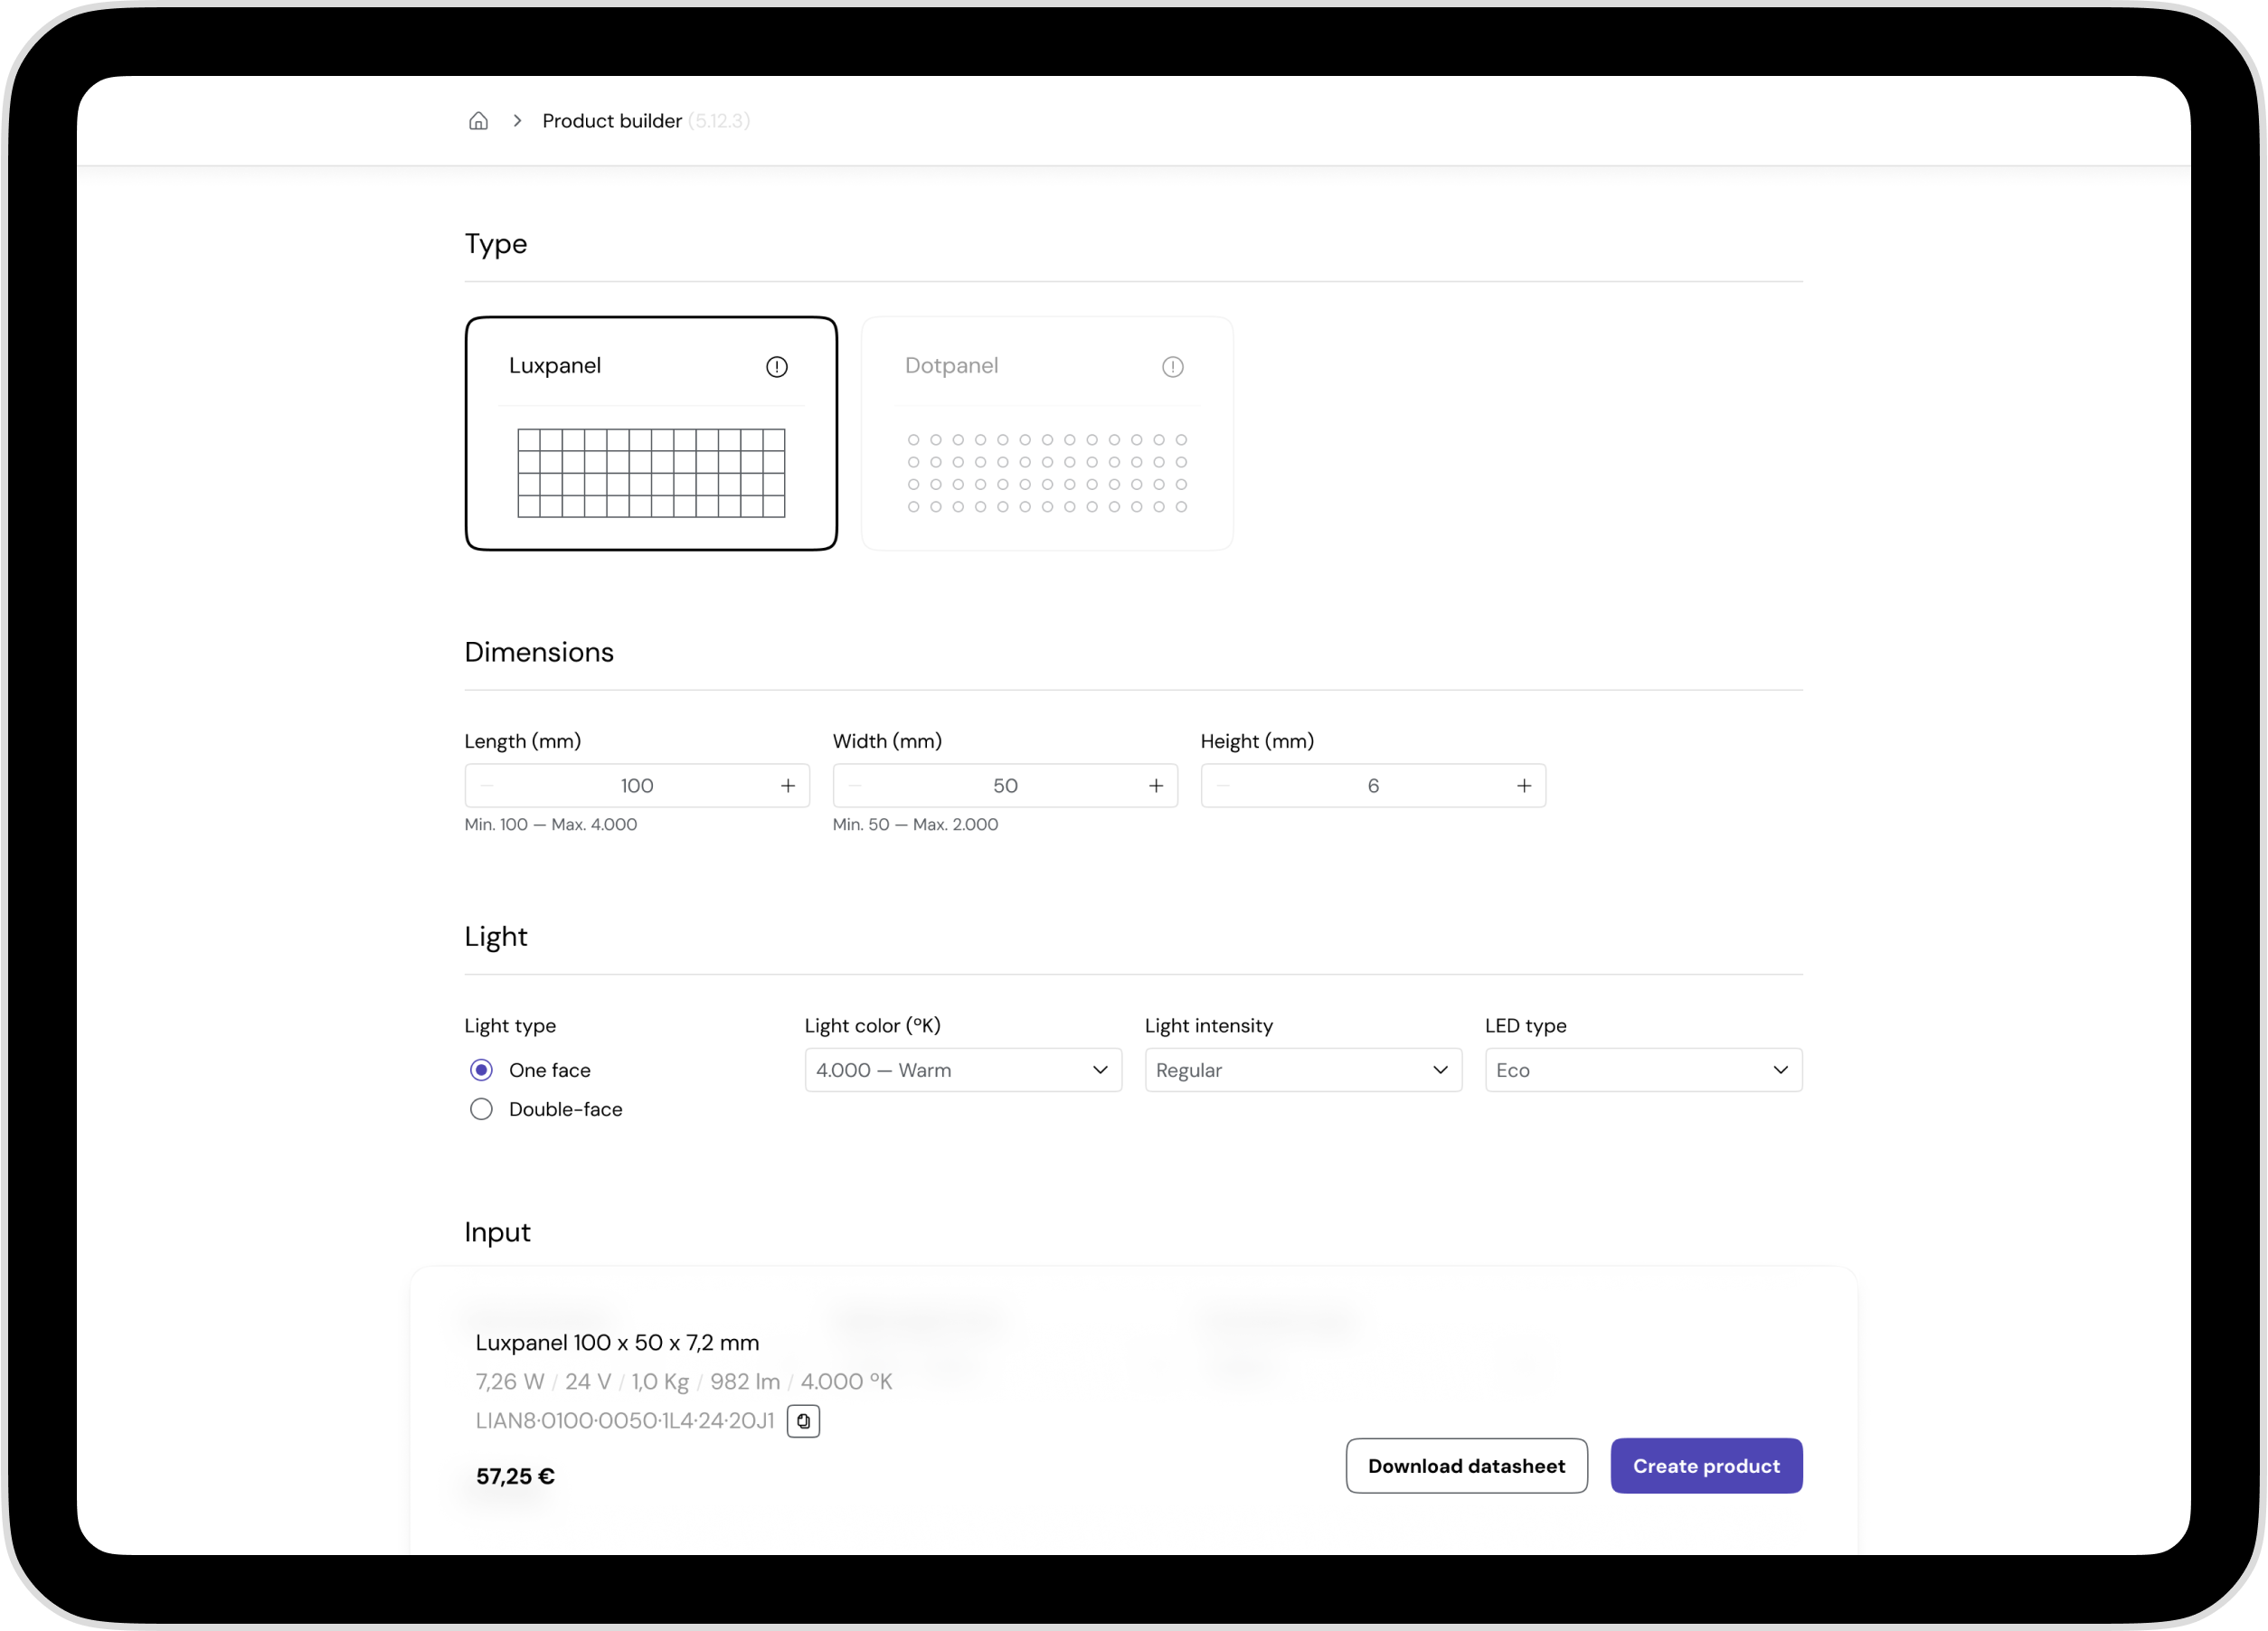Viewport: 2268px width, 1631px height.
Task: Click the home icon in the breadcrumb
Action: [478, 120]
